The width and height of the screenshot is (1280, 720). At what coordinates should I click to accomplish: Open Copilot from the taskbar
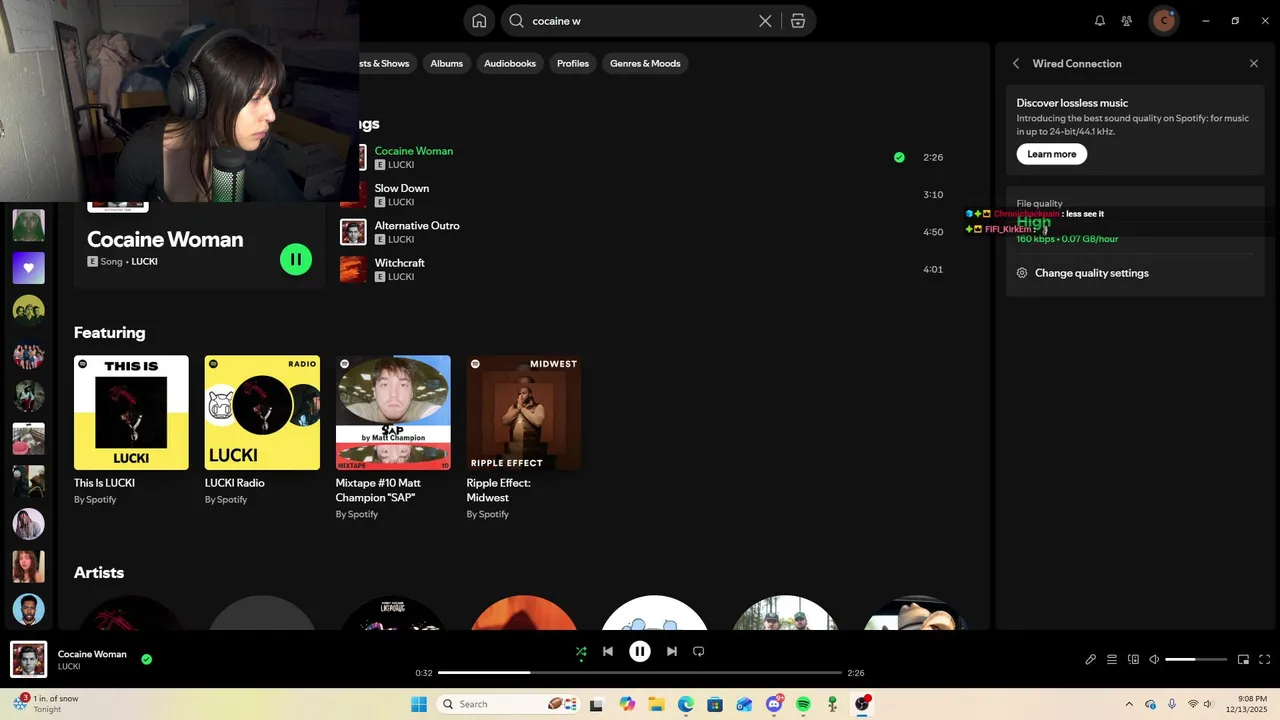(x=627, y=704)
